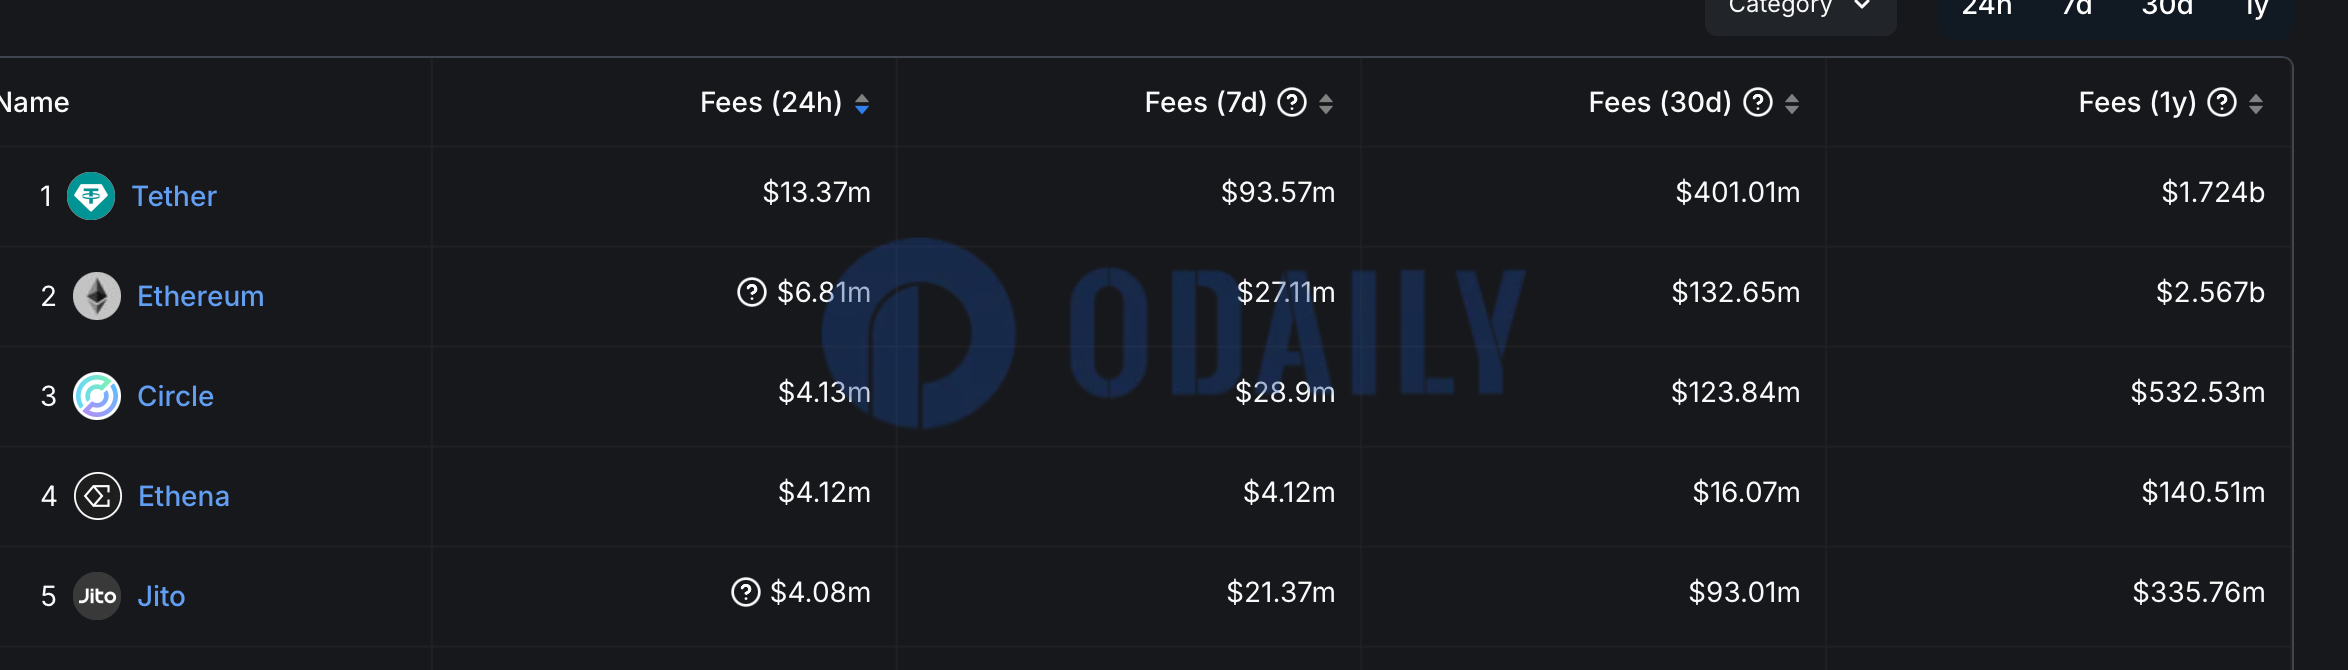Click help icon next to Fees (7d)
This screenshot has height=670, width=2348.
coord(1292,102)
